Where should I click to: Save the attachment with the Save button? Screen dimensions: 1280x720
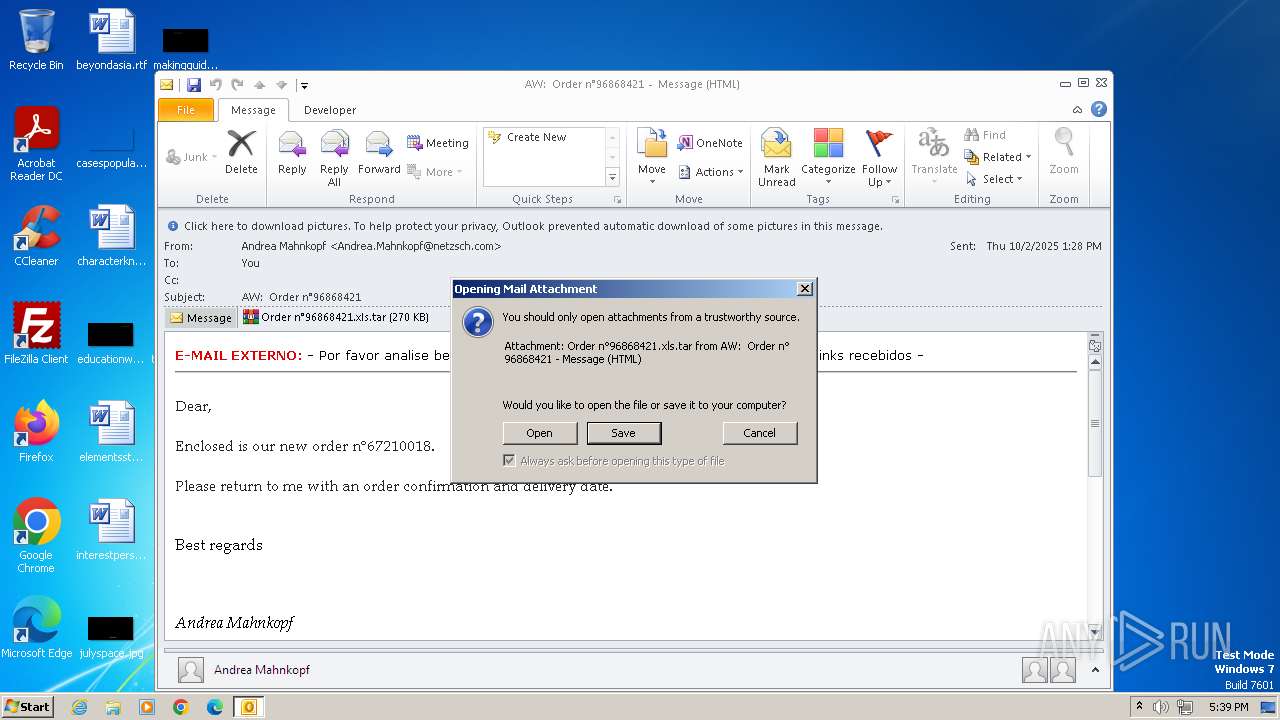pos(624,433)
